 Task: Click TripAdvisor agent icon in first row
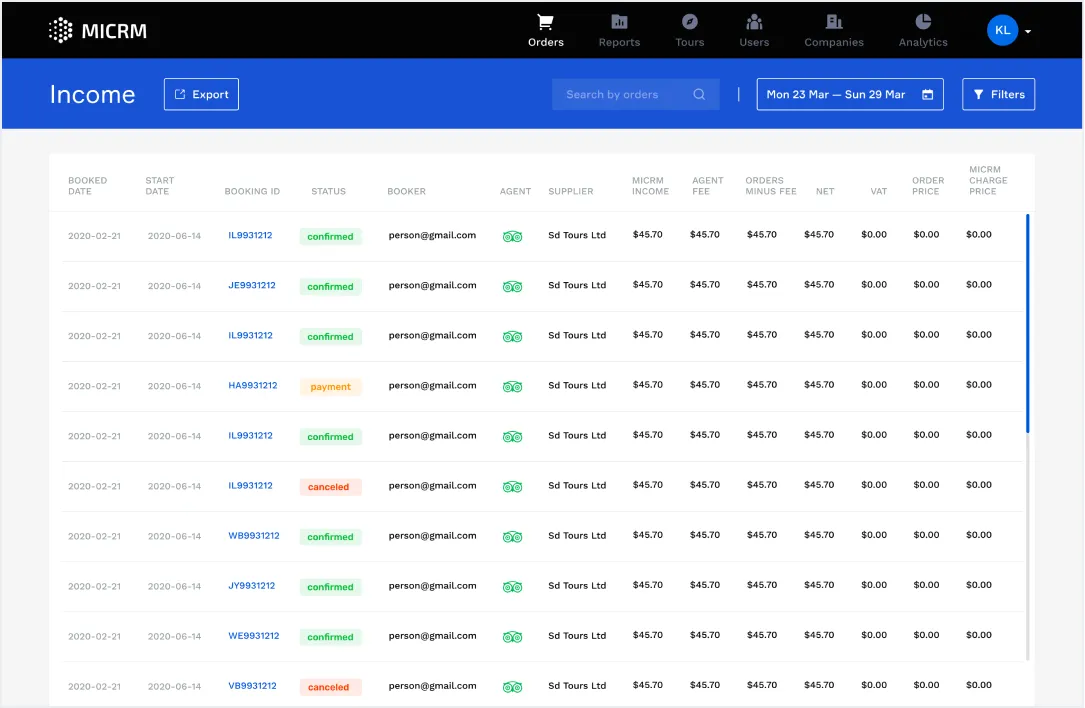point(512,236)
